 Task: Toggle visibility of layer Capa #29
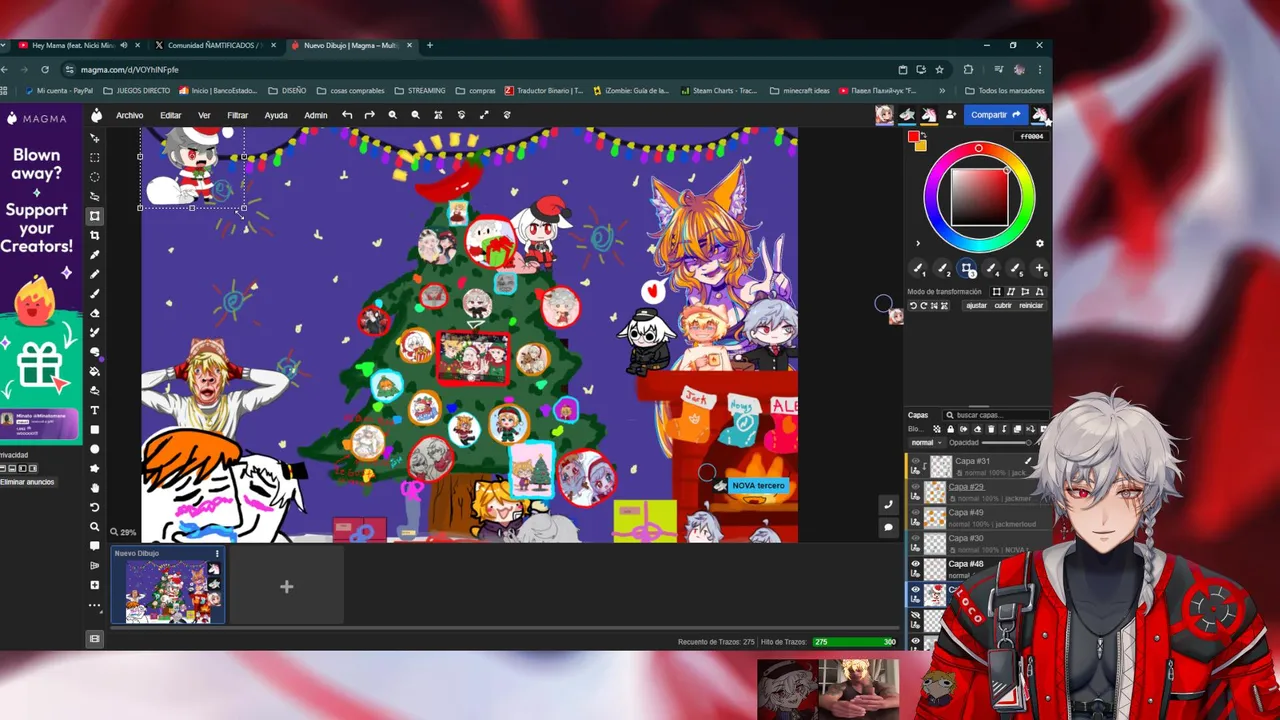(915, 486)
